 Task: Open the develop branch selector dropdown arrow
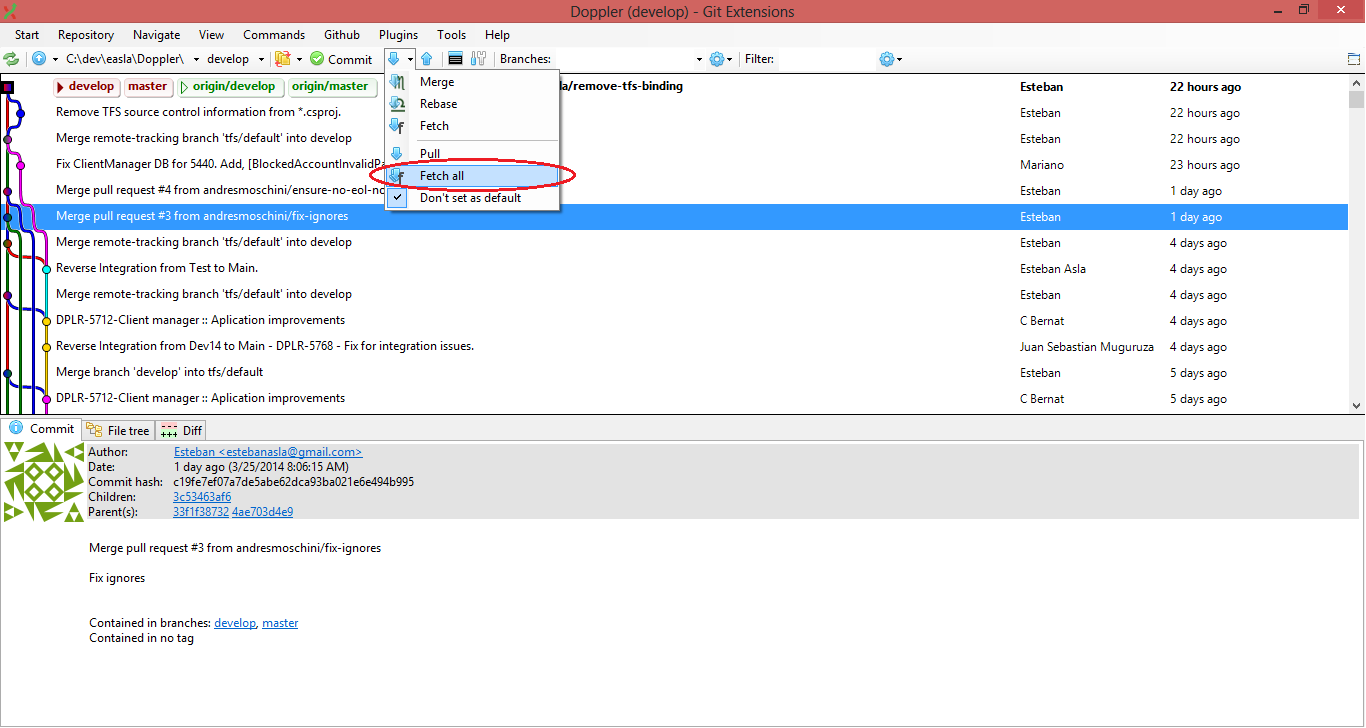pyautogui.click(x=262, y=59)
